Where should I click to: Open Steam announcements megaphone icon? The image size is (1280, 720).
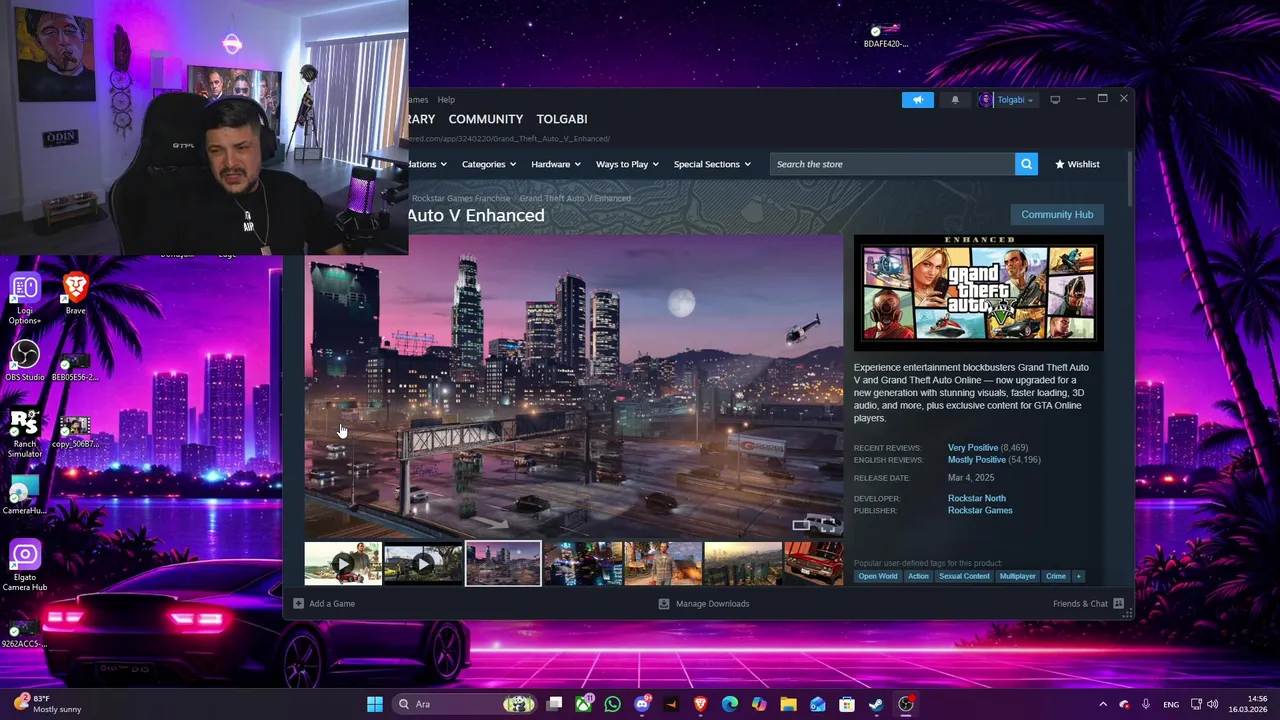pyautogui.click(x=917, y=100)
